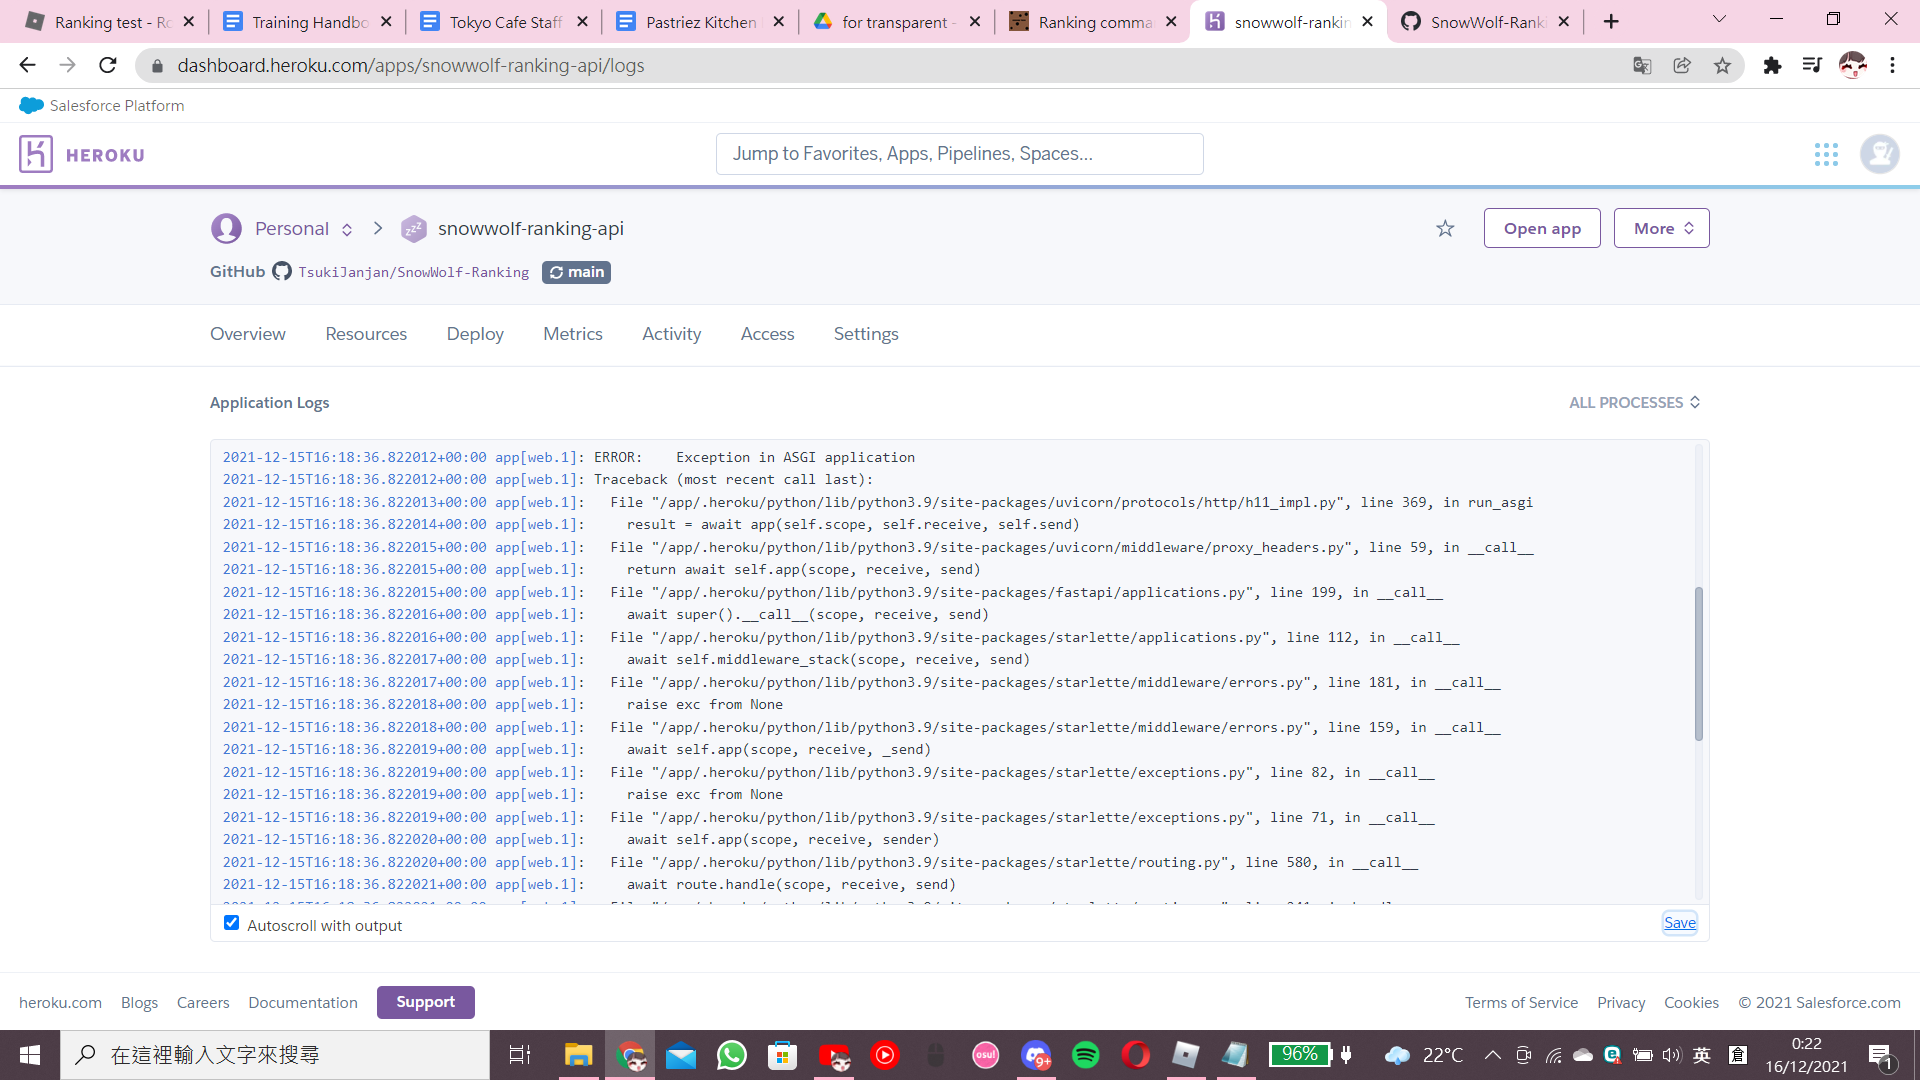1920x1080 pixels.
Task: Open weather widget showing 22°C
Action: 1424,1055
